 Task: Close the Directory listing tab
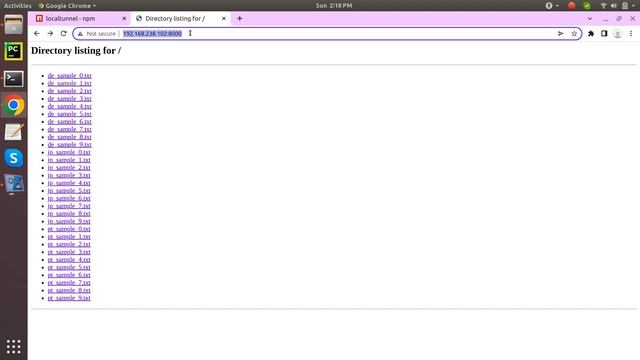coord(224,18)
